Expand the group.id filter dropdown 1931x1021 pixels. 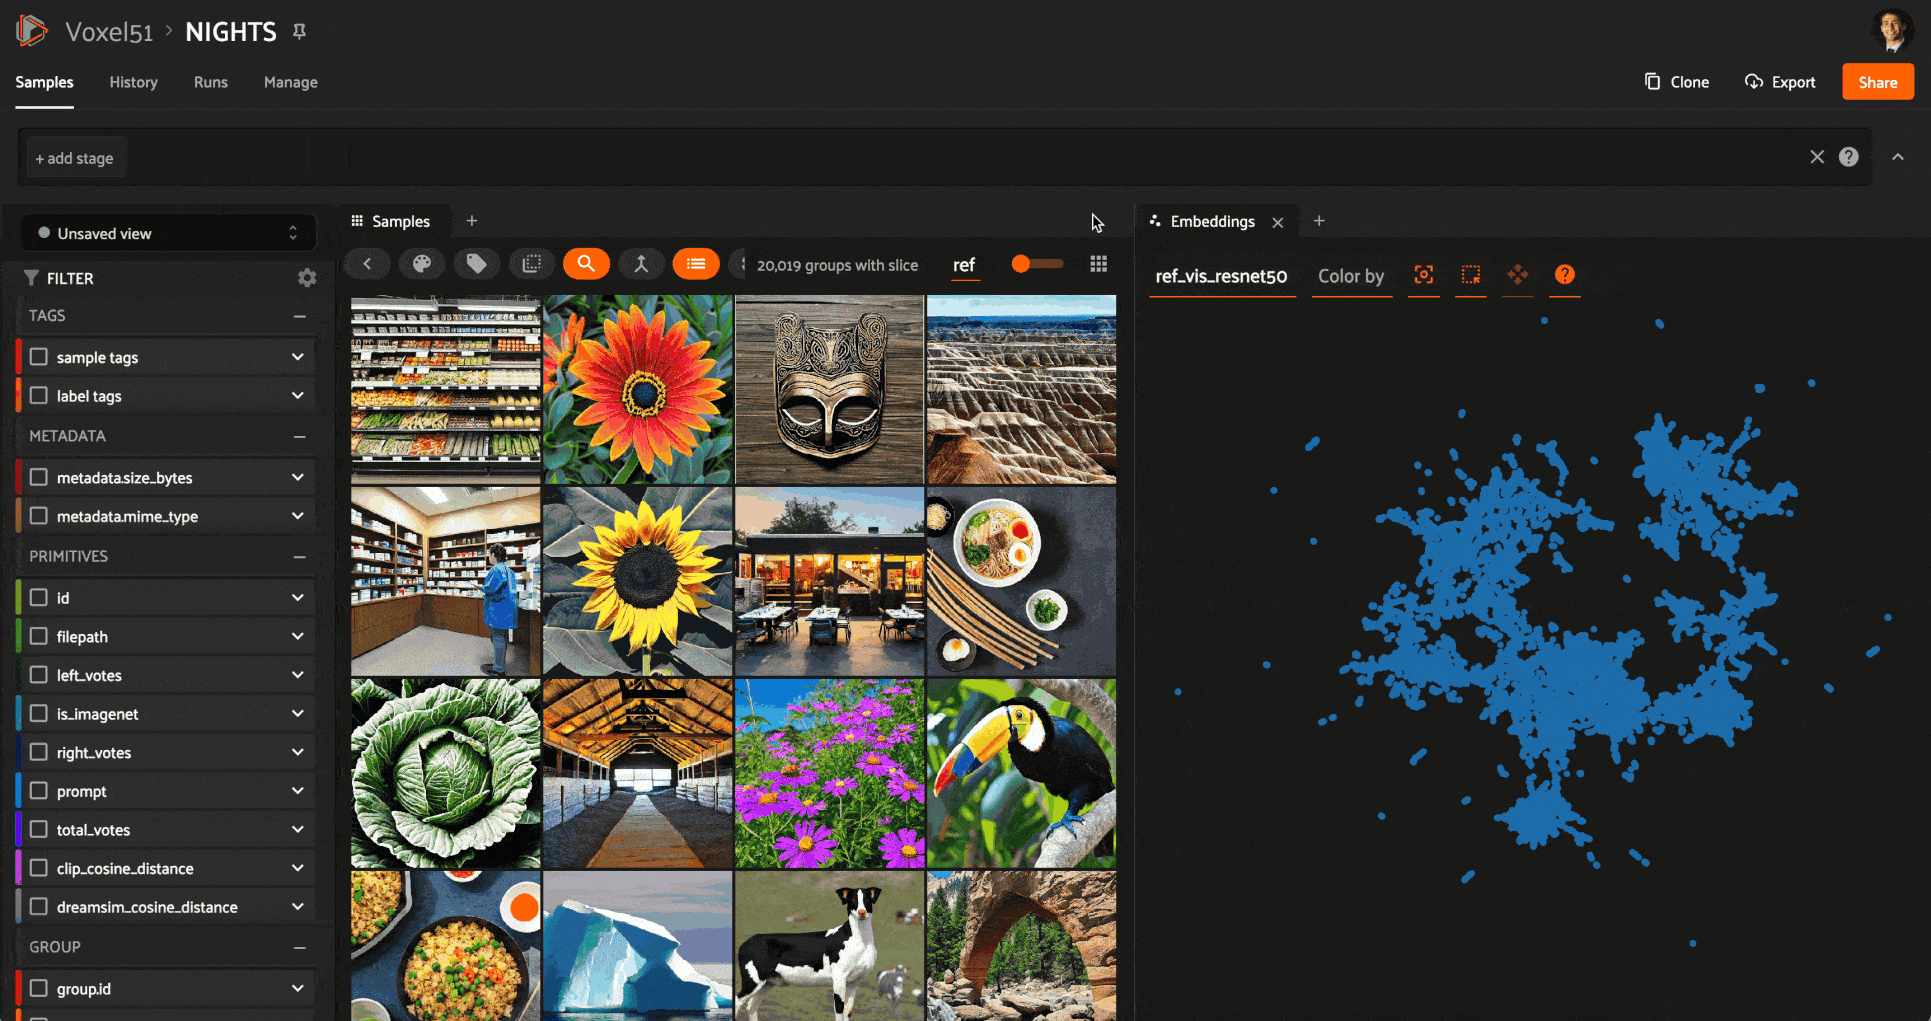click(297, 988)
